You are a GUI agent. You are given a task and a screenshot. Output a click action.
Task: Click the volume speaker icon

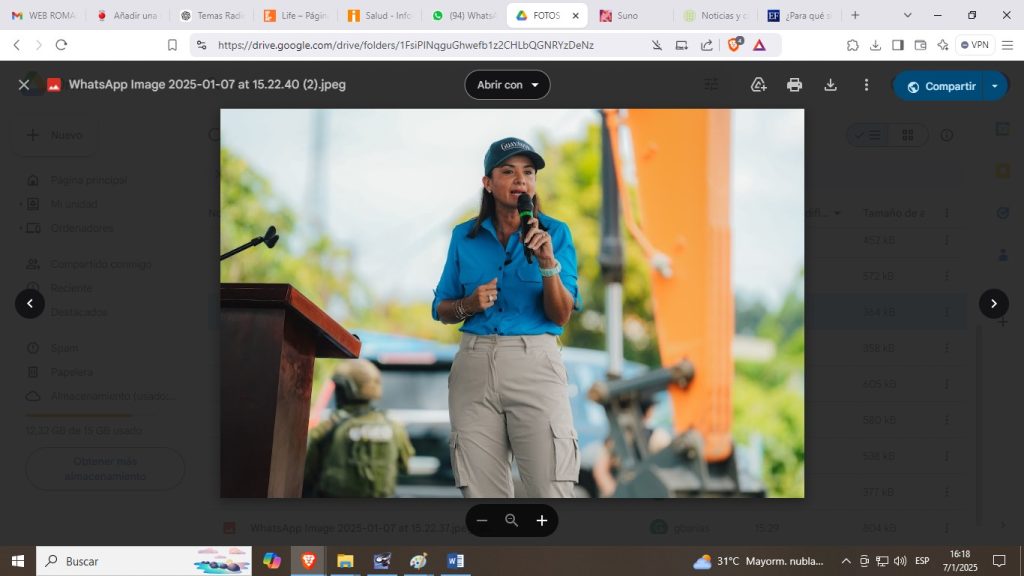tap(900, 561)
